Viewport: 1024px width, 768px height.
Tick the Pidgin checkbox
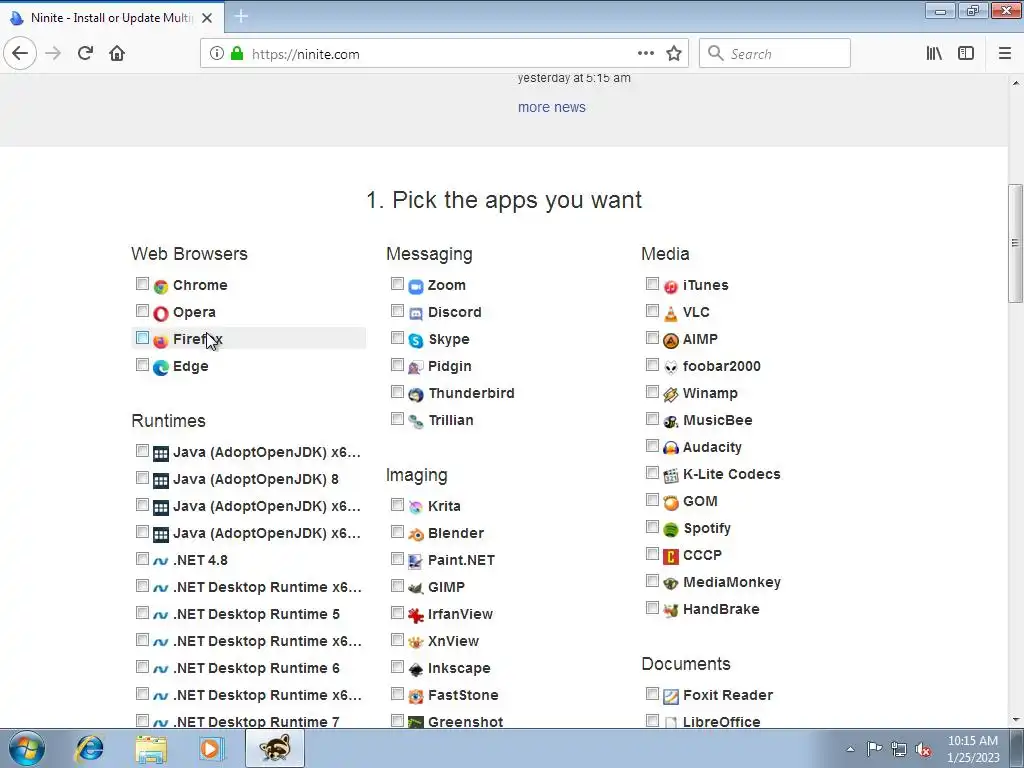point(397,364)
